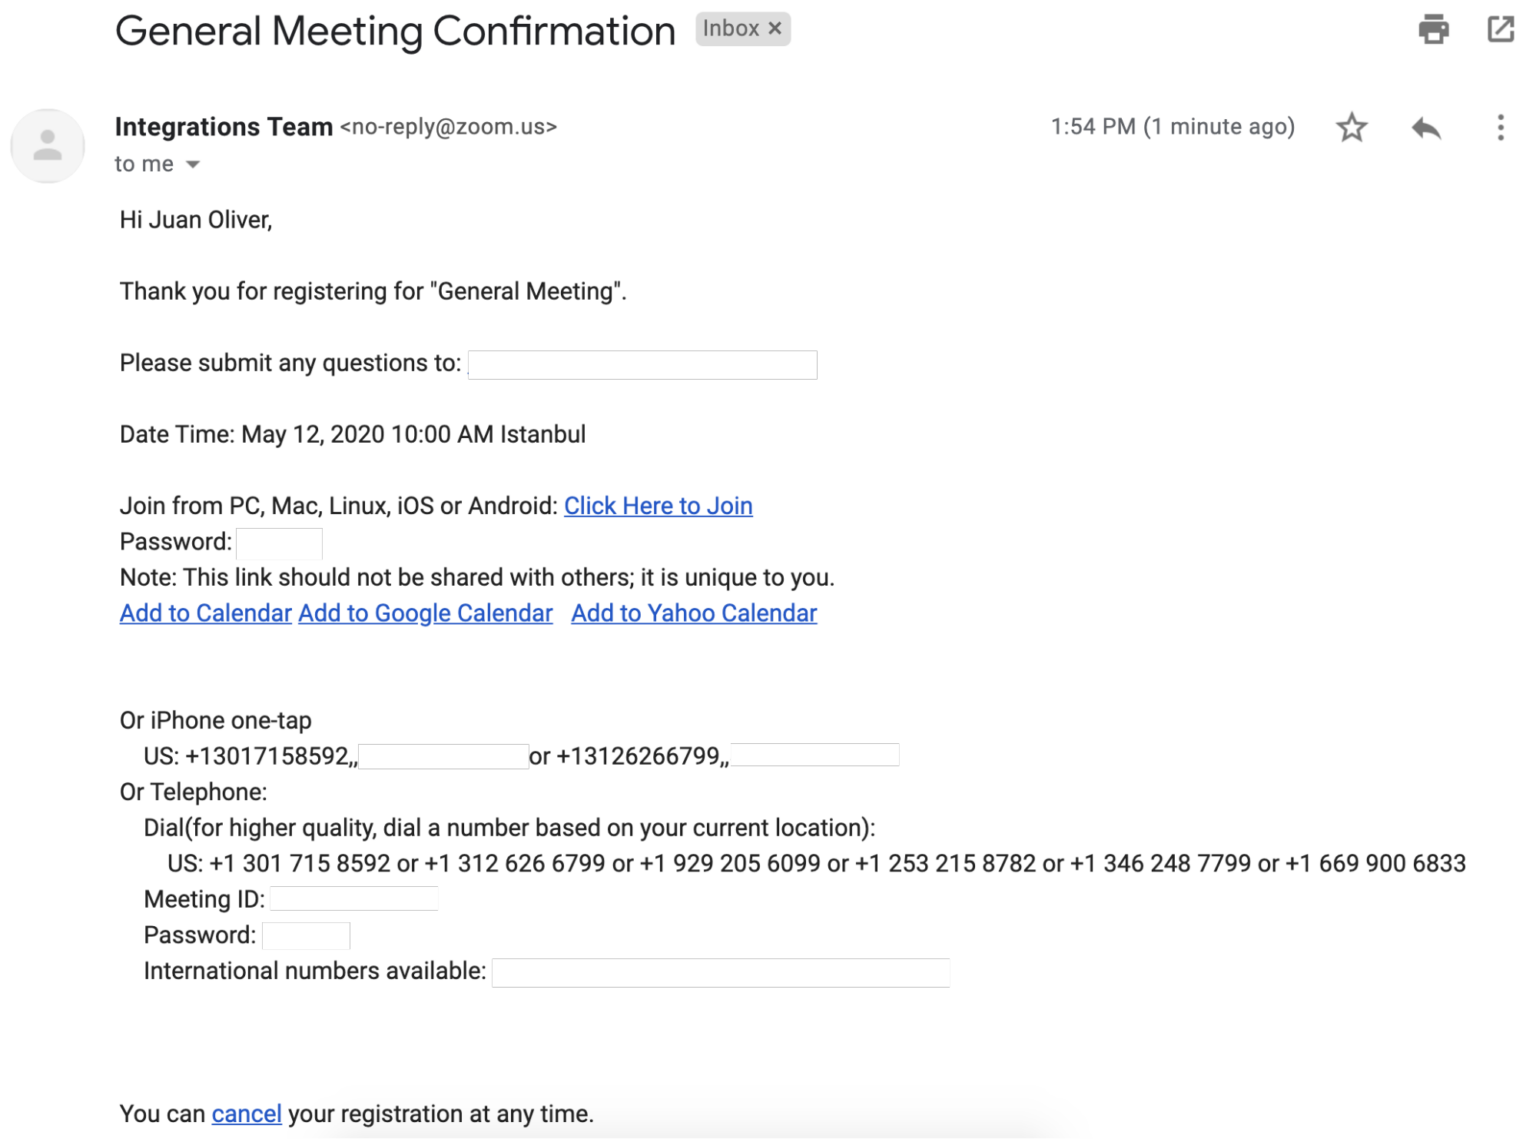
Task: Click 'Add to Yahoo Calendar'
Action: (x=693, y=612)
